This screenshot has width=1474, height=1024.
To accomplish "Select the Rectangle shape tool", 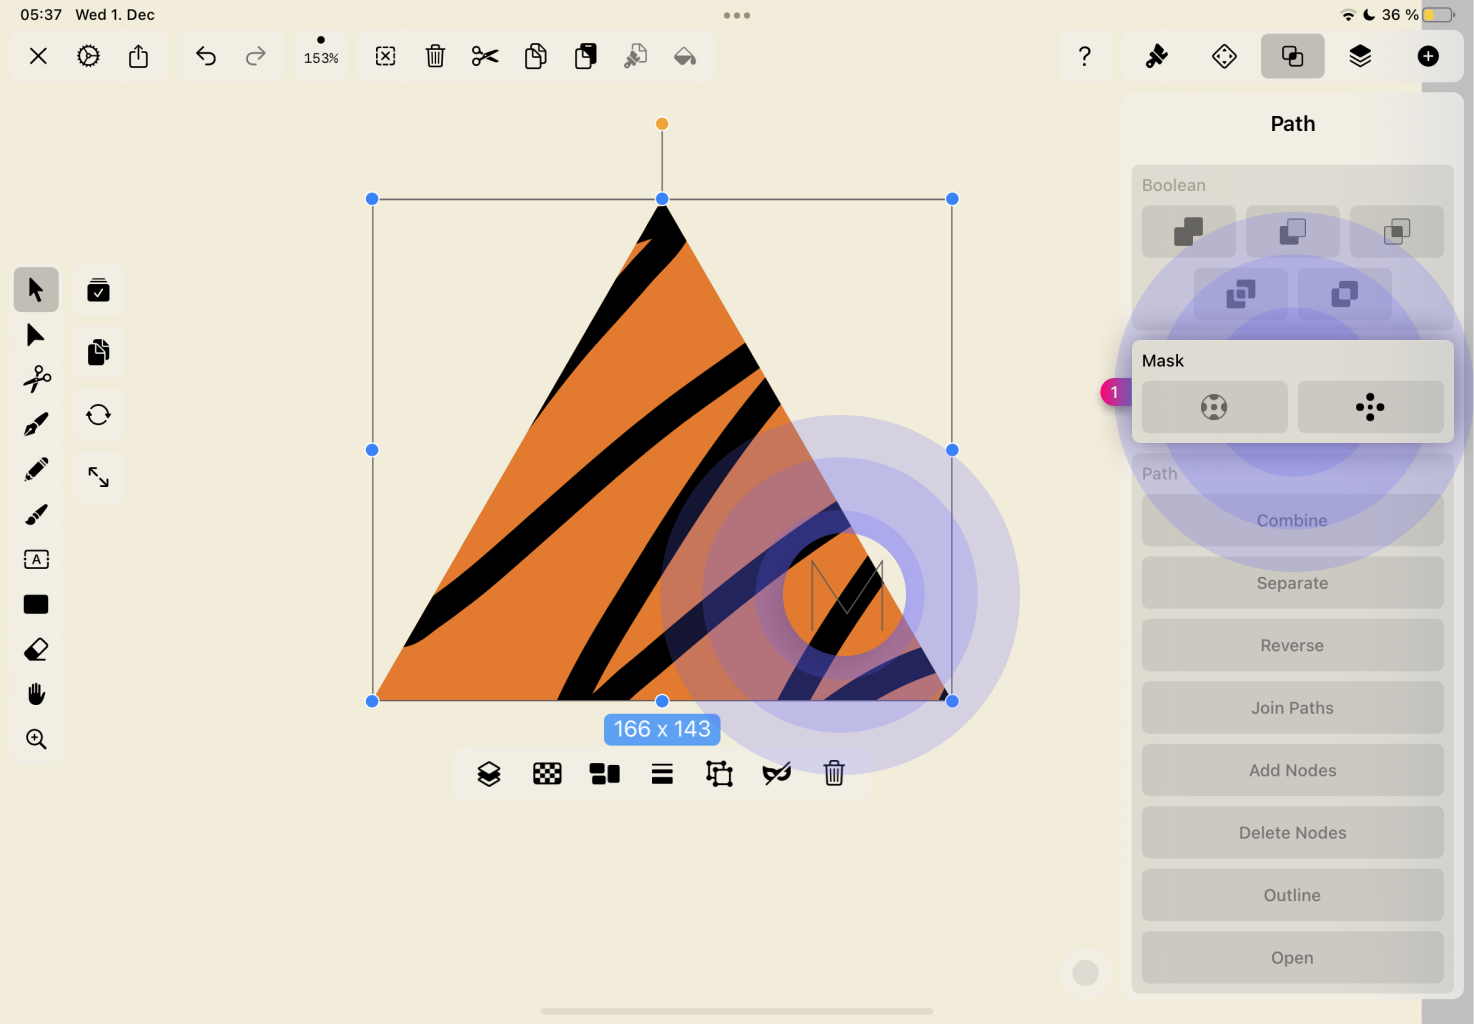I will coord(36,604).
